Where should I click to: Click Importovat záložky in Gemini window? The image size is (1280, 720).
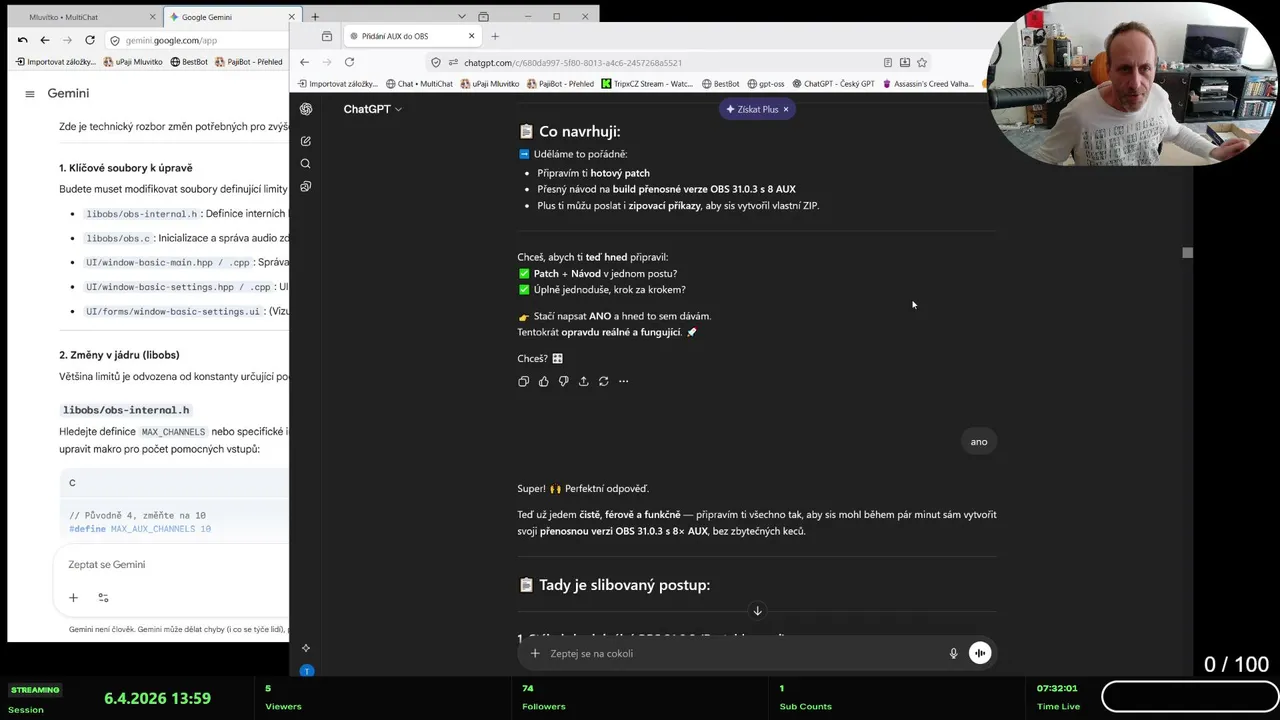[x=56, y=62]
